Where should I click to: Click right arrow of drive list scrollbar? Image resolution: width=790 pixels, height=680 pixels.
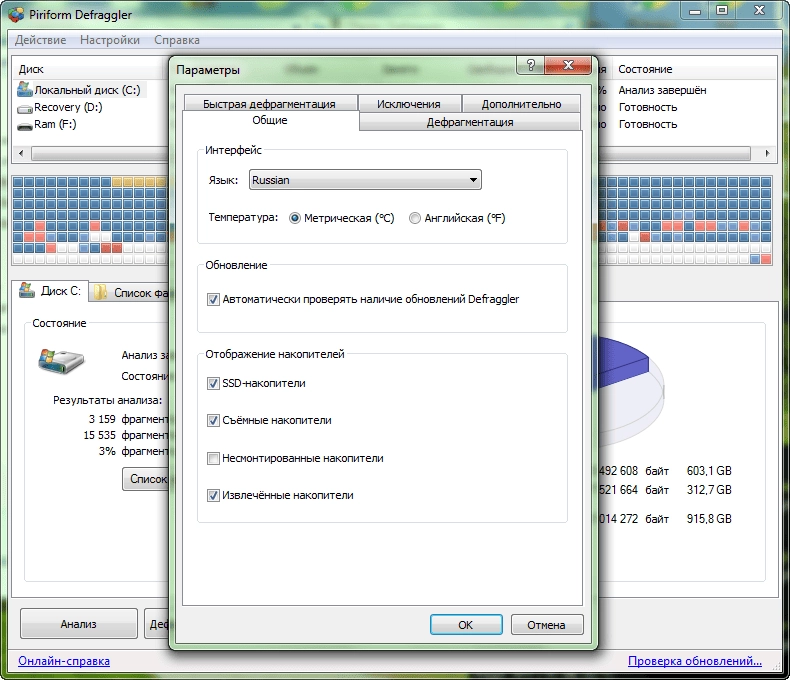pyautogui.click(x=767, y=153)
